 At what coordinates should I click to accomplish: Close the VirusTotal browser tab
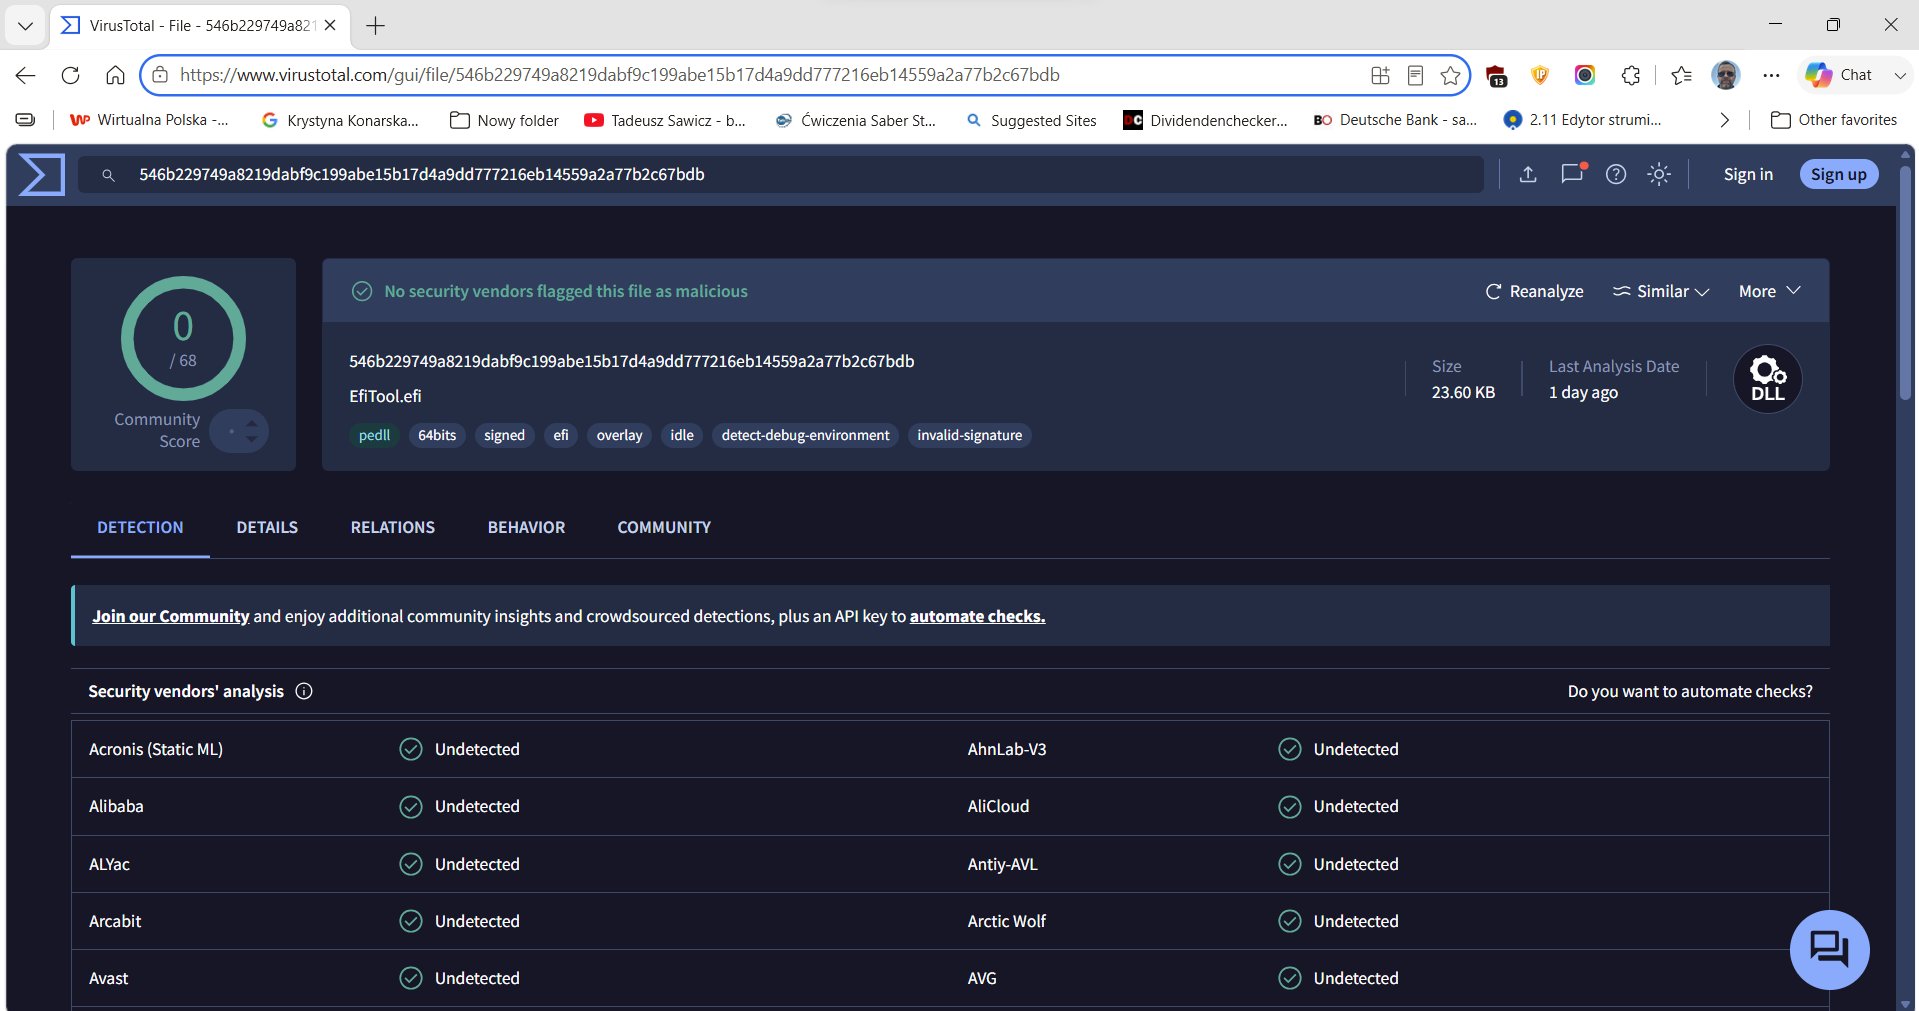[x=330, y=26]
